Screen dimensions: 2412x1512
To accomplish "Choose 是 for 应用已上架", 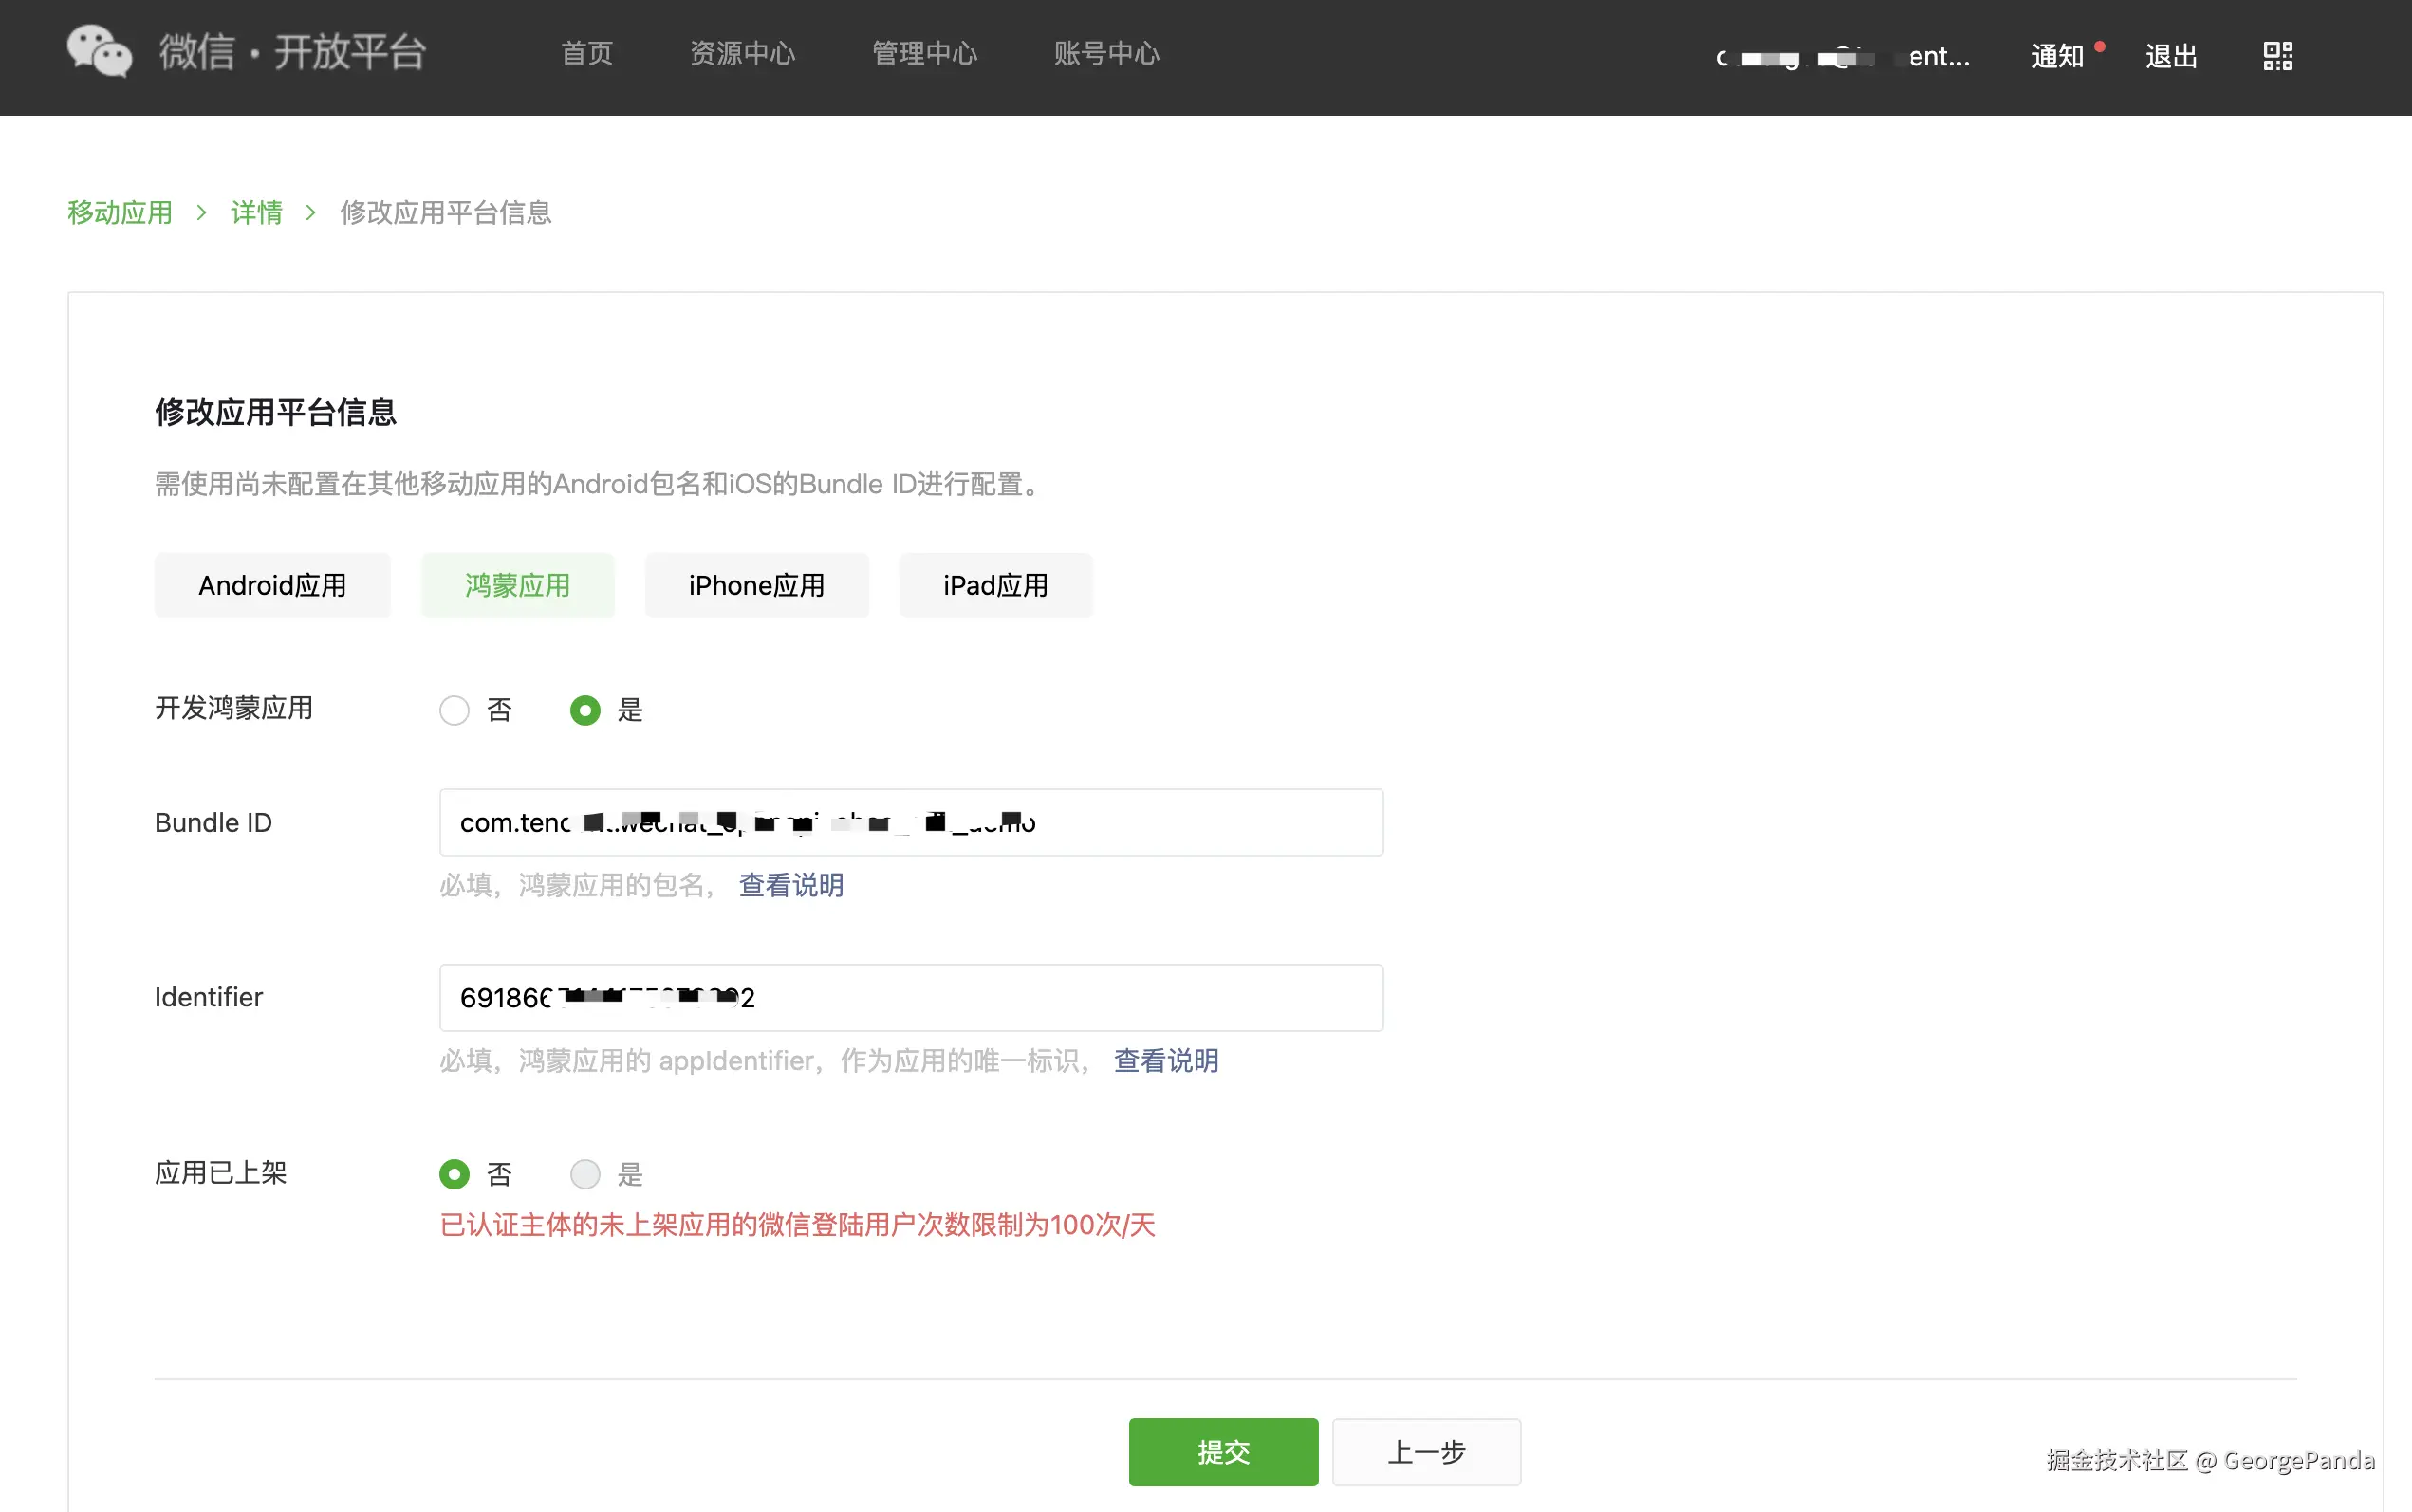I will point(585,1174).
